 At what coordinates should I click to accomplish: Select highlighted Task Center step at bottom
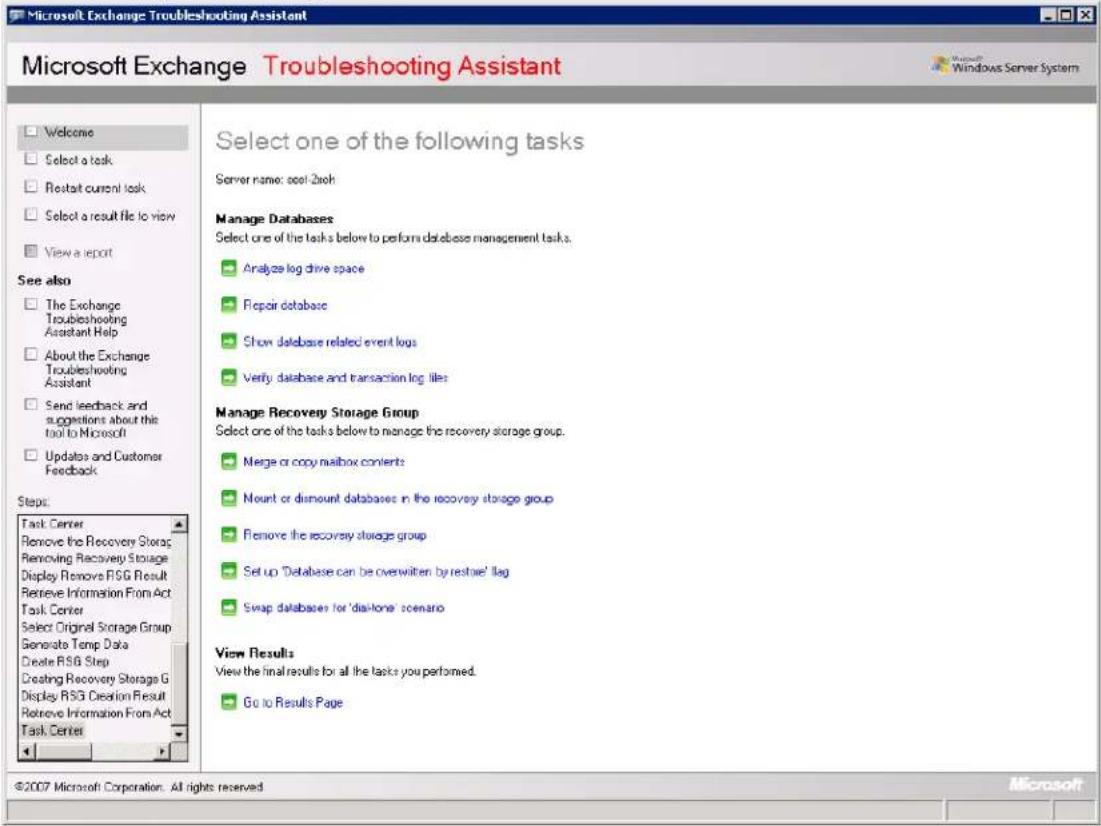point(52,730)
